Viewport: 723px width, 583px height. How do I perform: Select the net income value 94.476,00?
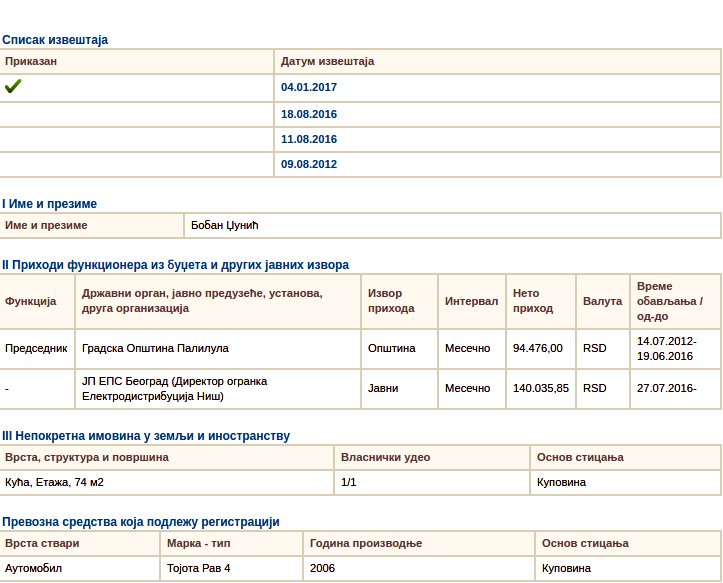(538, 349)
